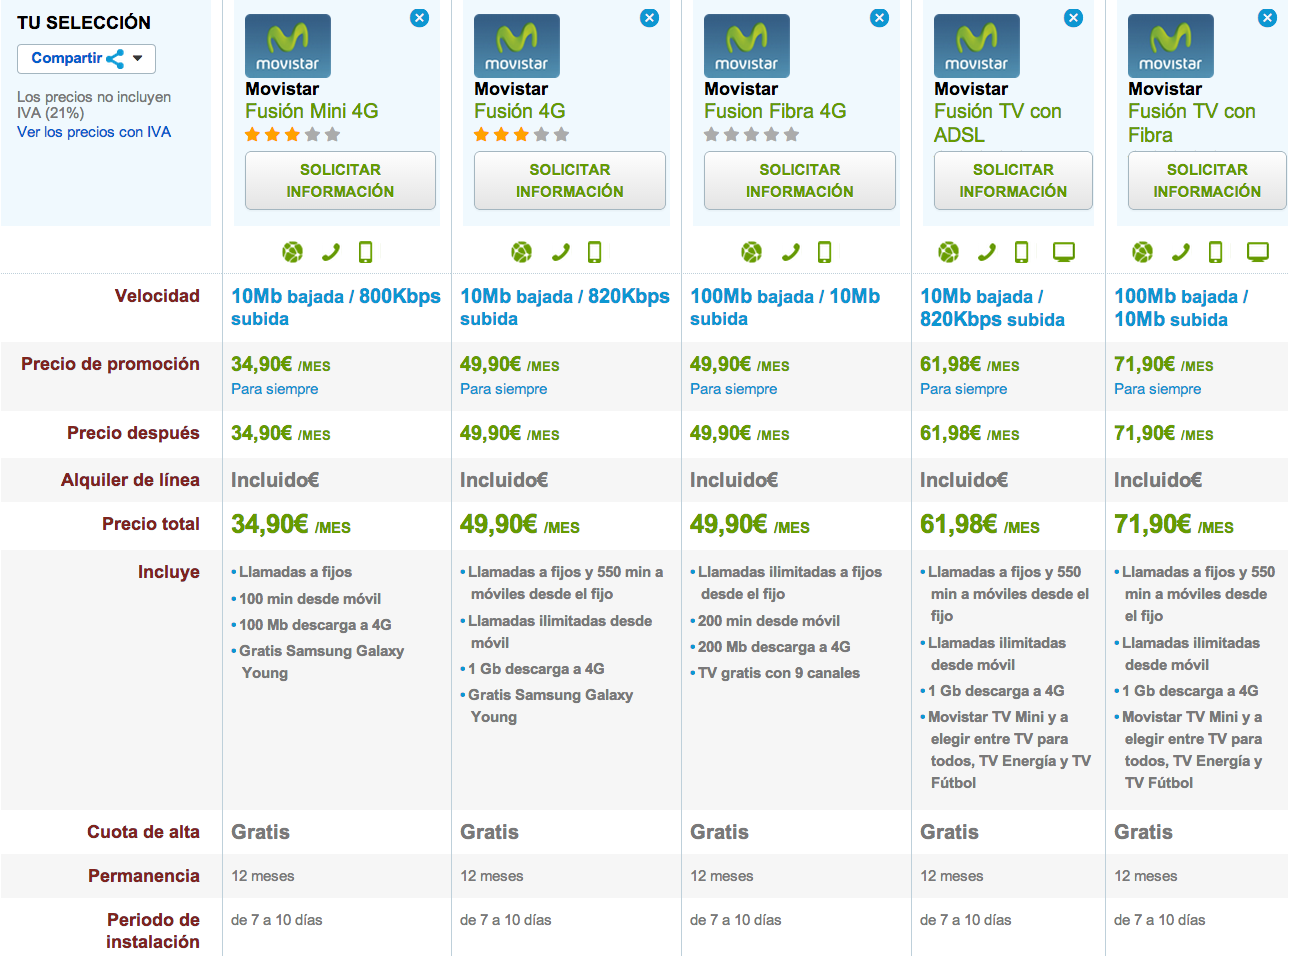Click Ver los precios con IVA link
1290x956 pixels.
[94, 132]
